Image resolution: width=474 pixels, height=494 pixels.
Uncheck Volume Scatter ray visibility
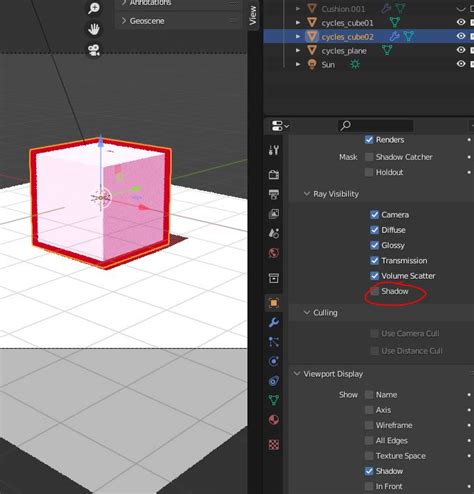coord(374,276)
